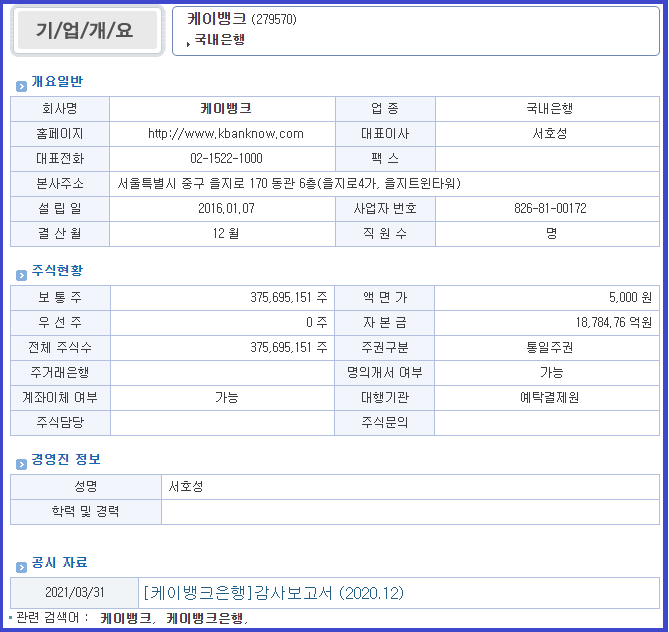Viewport: 669px width, 632px height.
Task: Click the 홈페이지 label cell
Action: tap(60, 134)
